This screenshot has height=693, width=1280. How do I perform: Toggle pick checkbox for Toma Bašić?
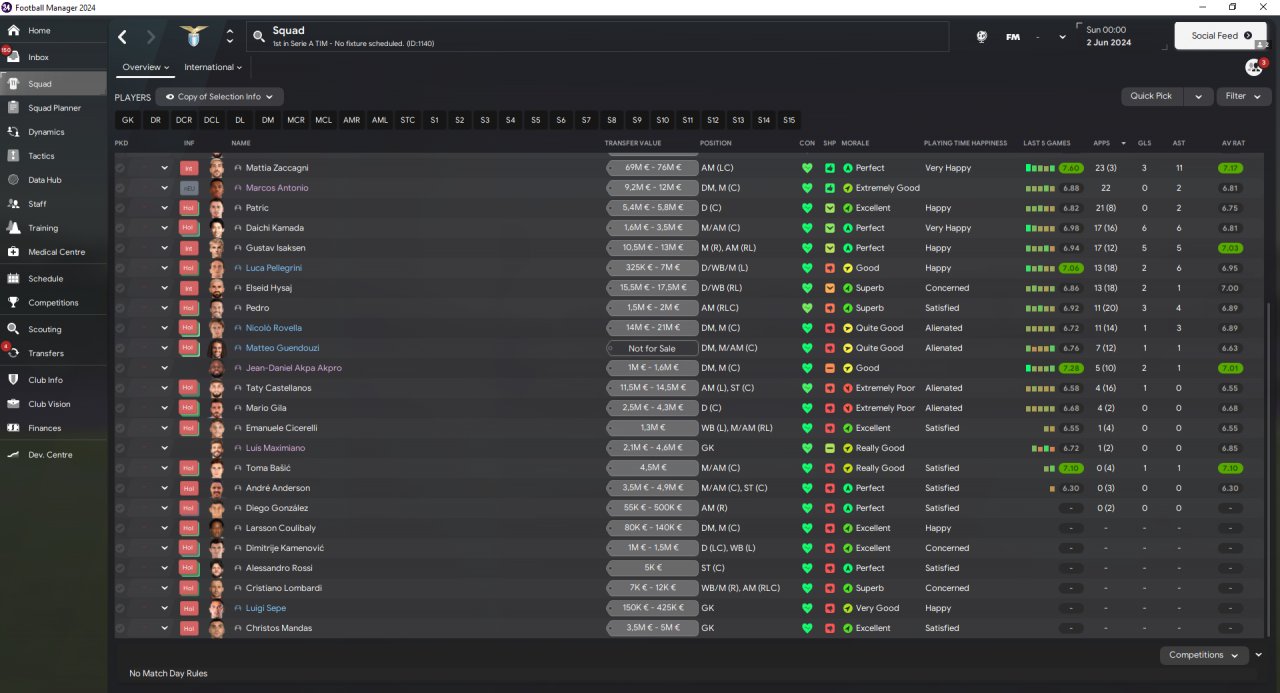[120, 468]
